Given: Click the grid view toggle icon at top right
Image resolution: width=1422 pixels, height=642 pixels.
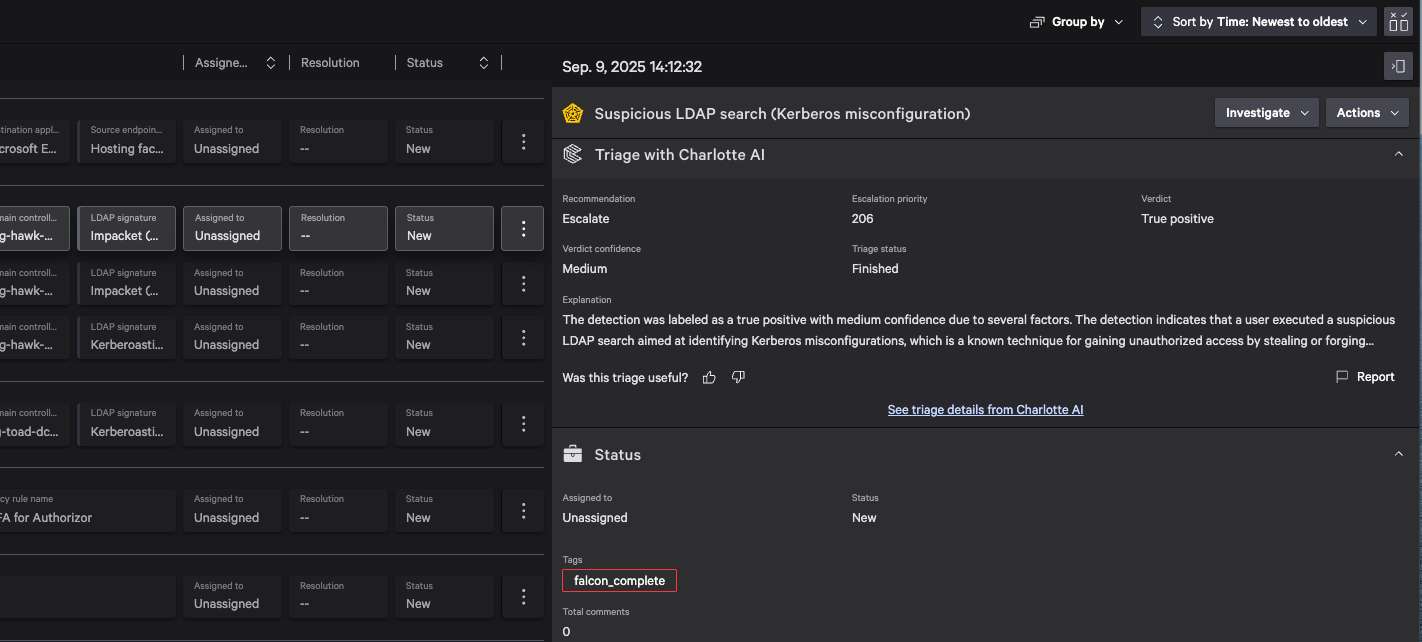Looking at the screenshot, I should click(x=1398, y=22).
